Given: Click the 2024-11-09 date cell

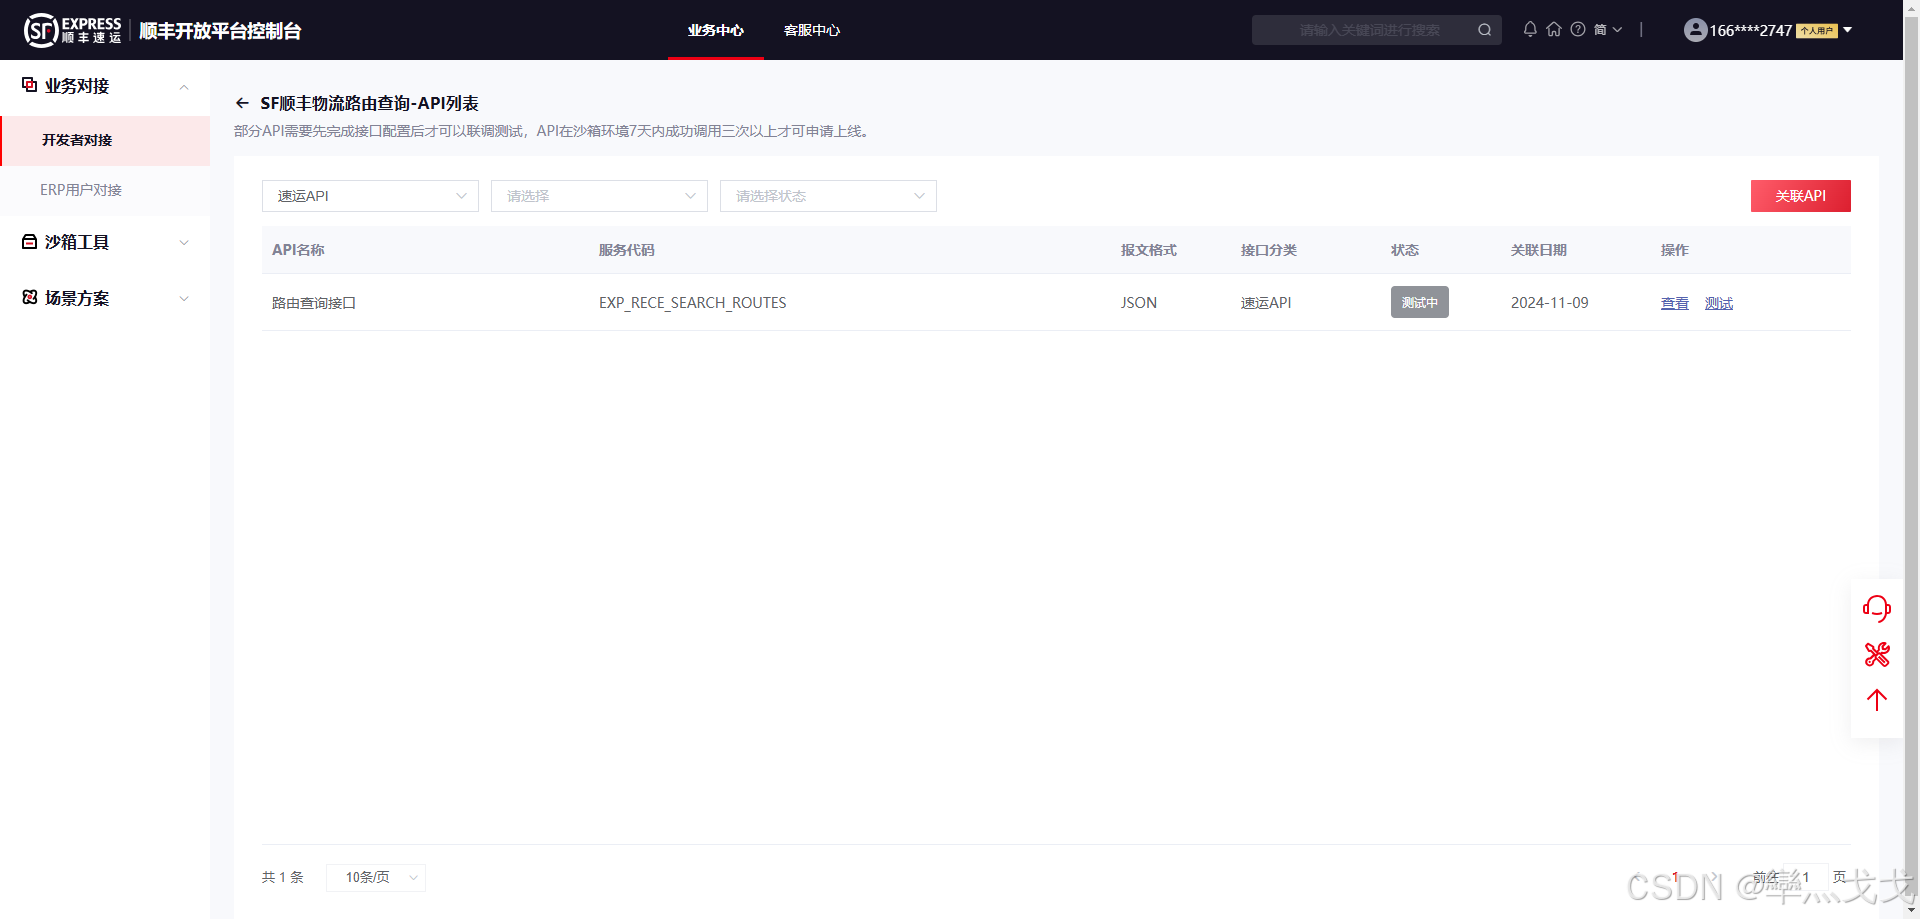Looking at the screenshot, I should (1550, 303).
